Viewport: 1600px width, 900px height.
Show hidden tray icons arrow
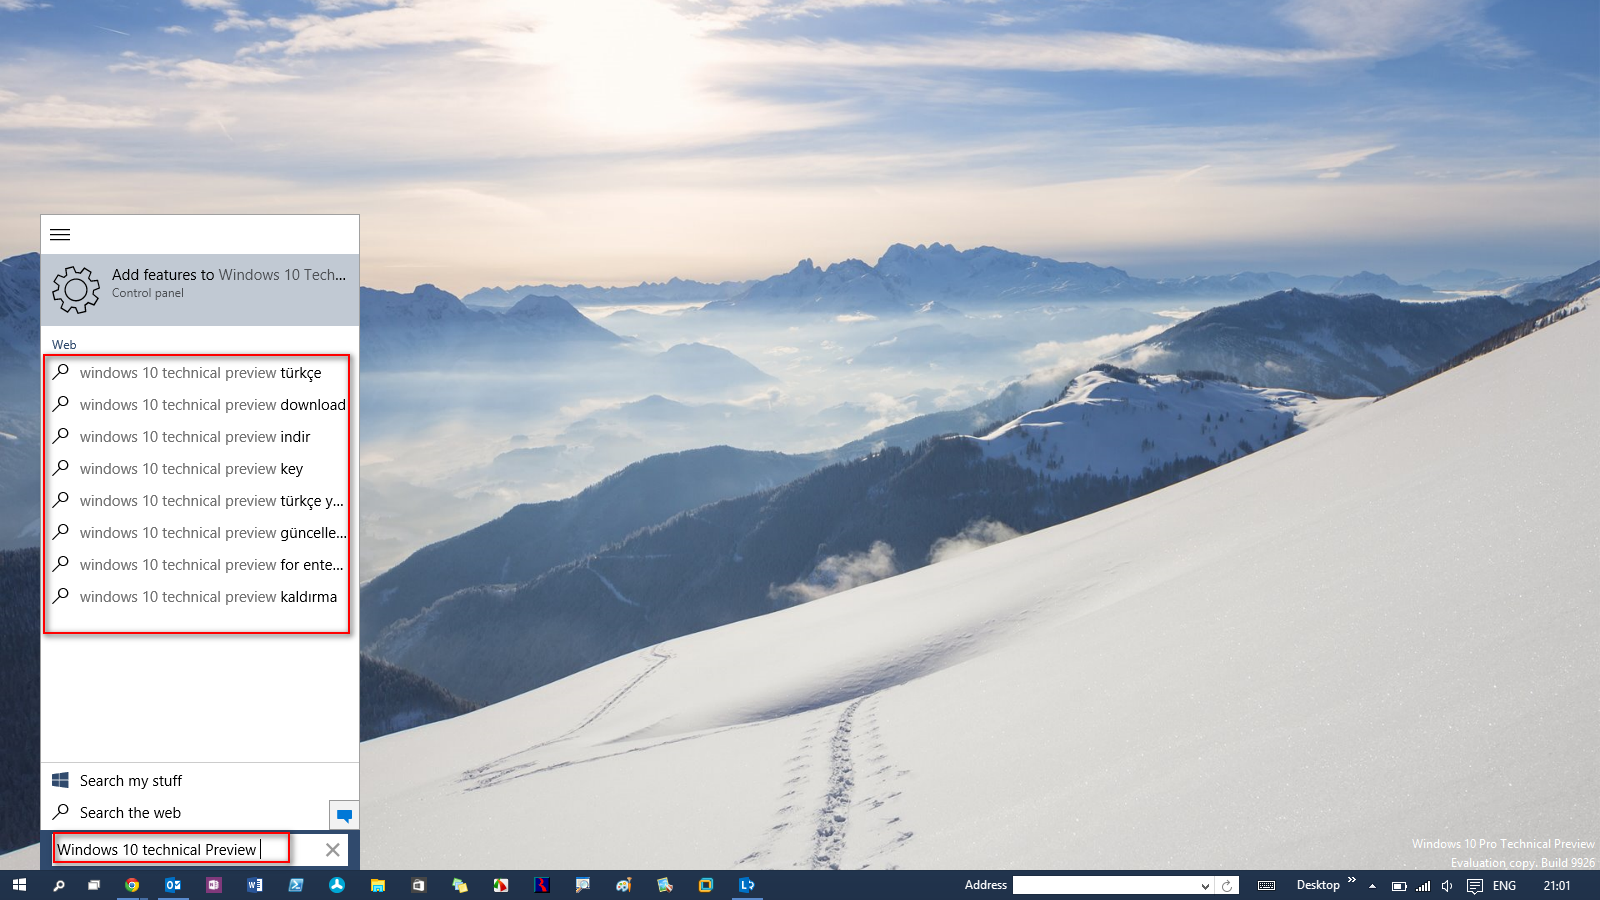(x=1372, y=886)
